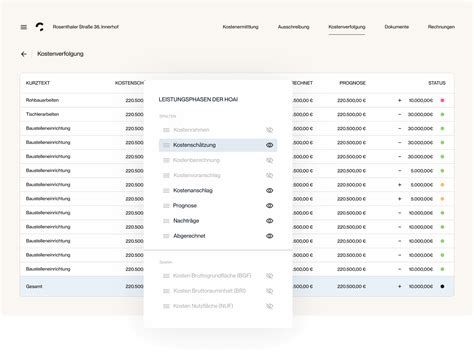The image size is (474, 363).
Task: Show the Kostenberechnung column via eye icon
Action: [x=270, y=160]
